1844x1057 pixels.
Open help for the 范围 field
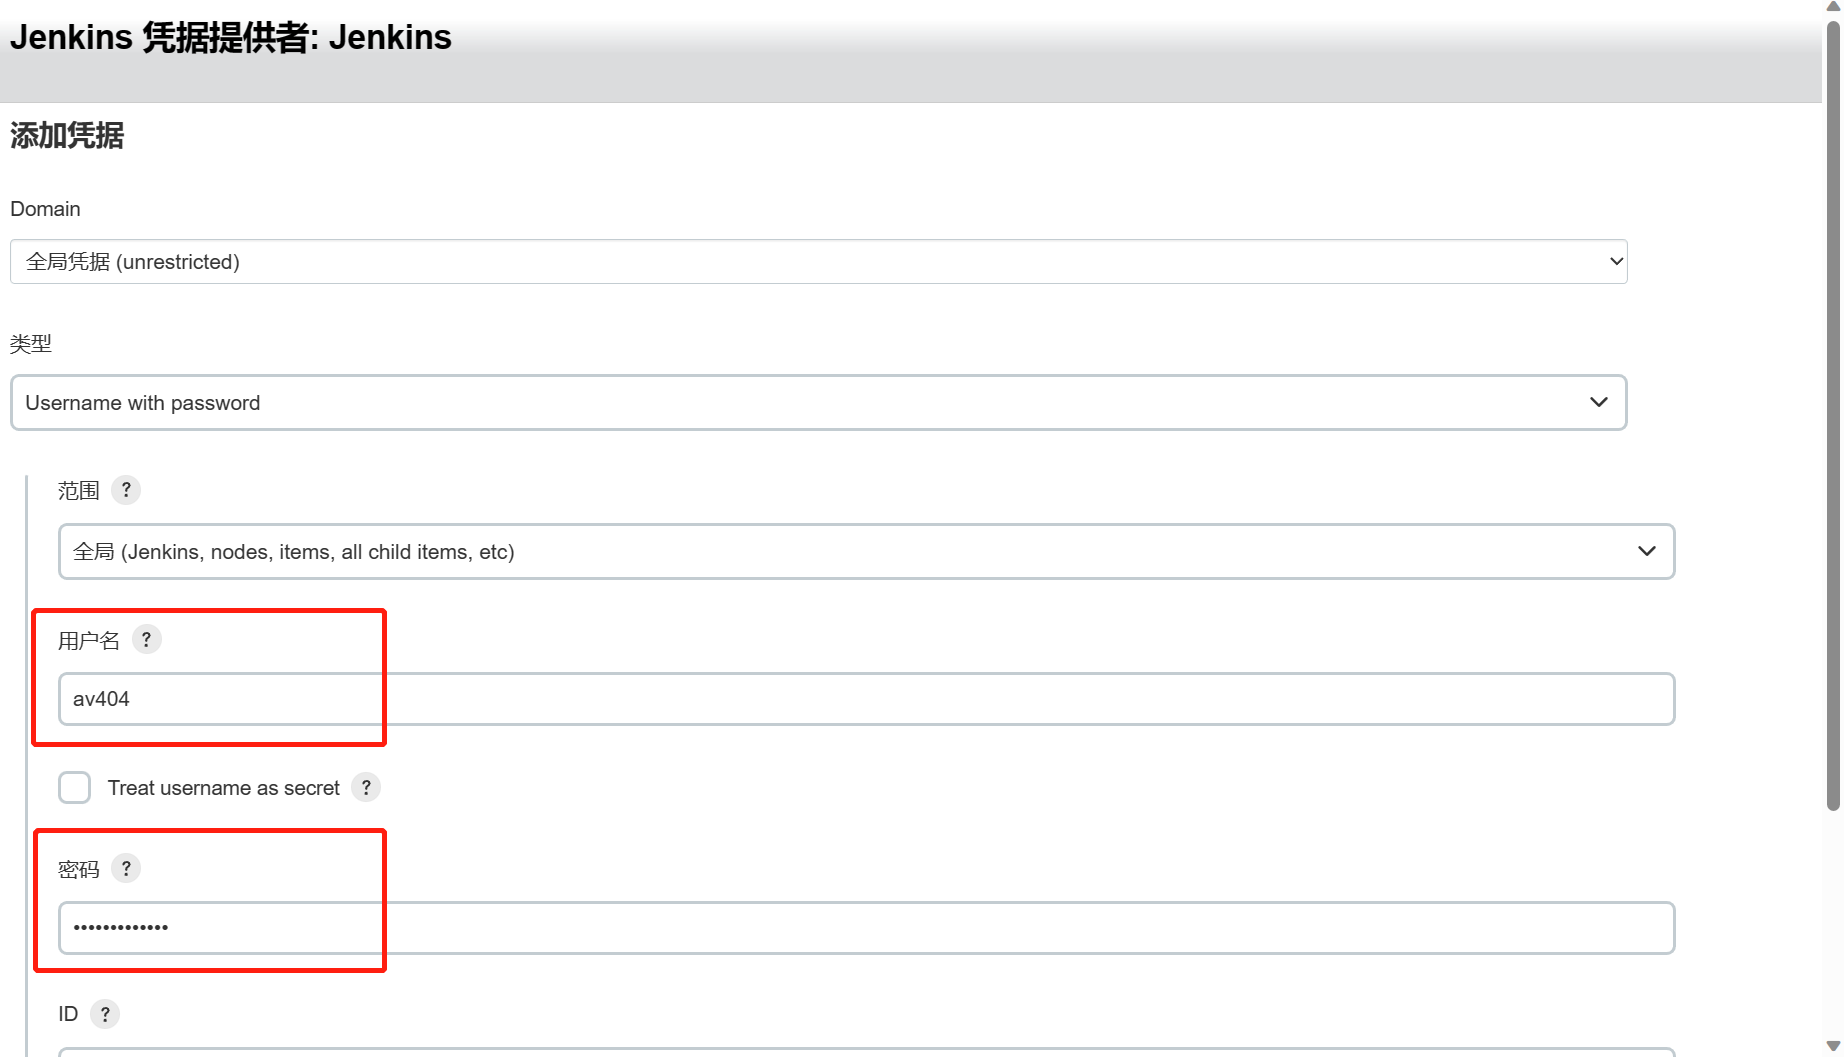(126, 490)
